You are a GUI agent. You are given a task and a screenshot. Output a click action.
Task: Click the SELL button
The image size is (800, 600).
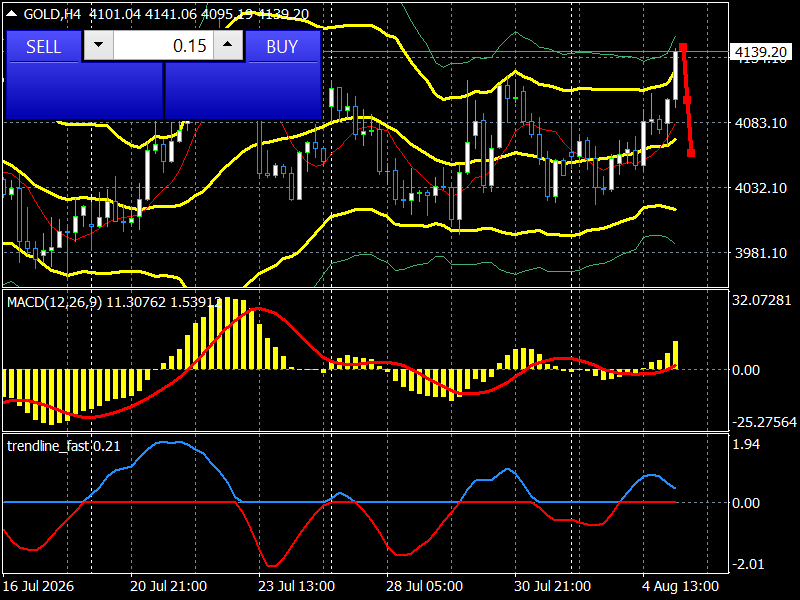(x=43, y=46)
